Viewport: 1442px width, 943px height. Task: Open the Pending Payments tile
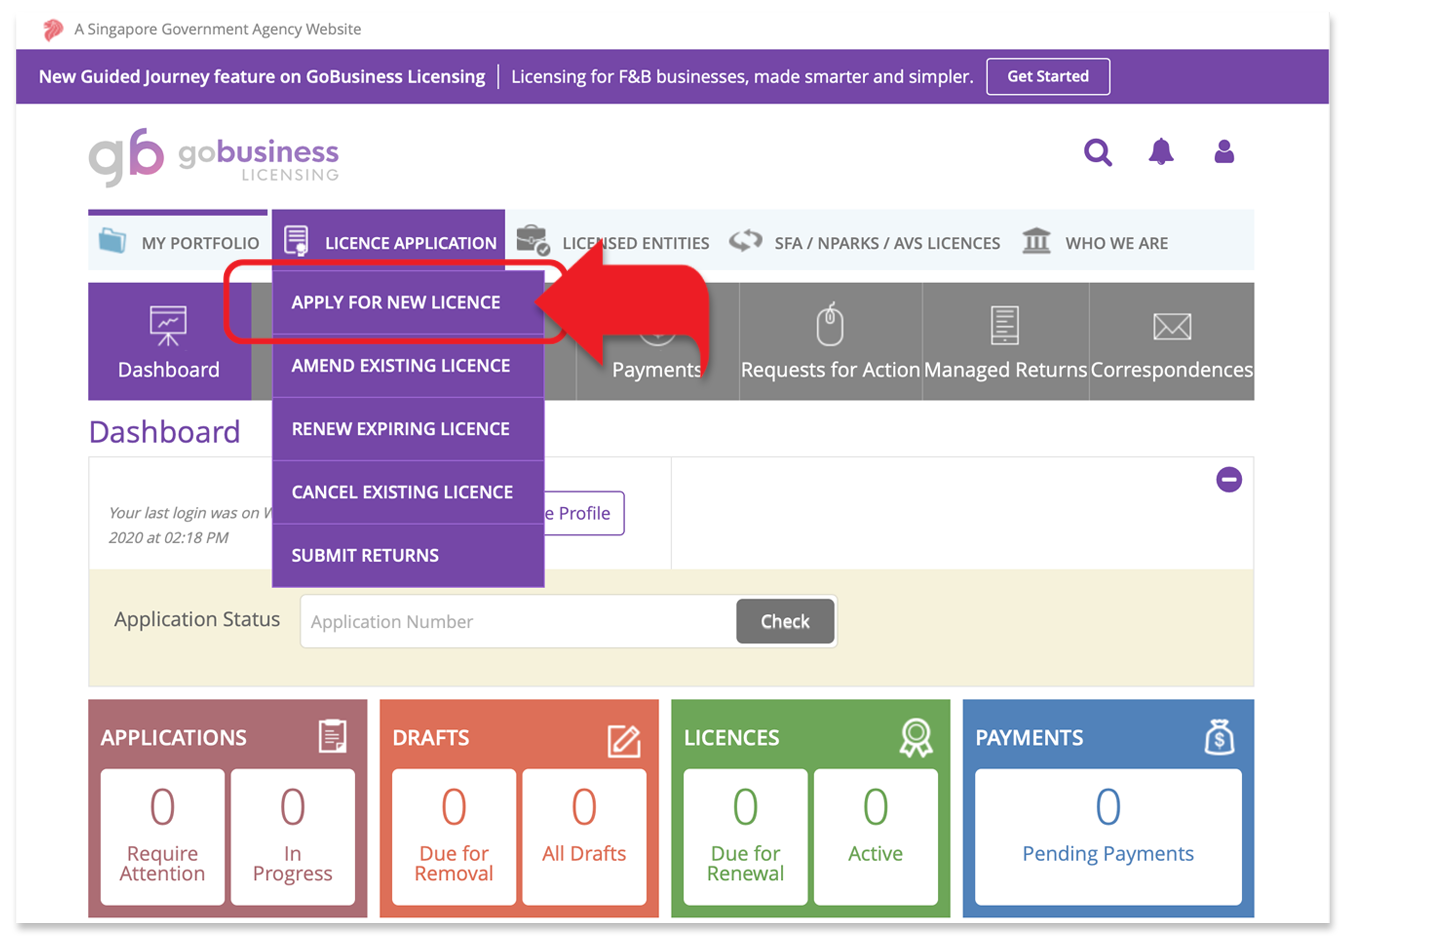click(1108, 837)
